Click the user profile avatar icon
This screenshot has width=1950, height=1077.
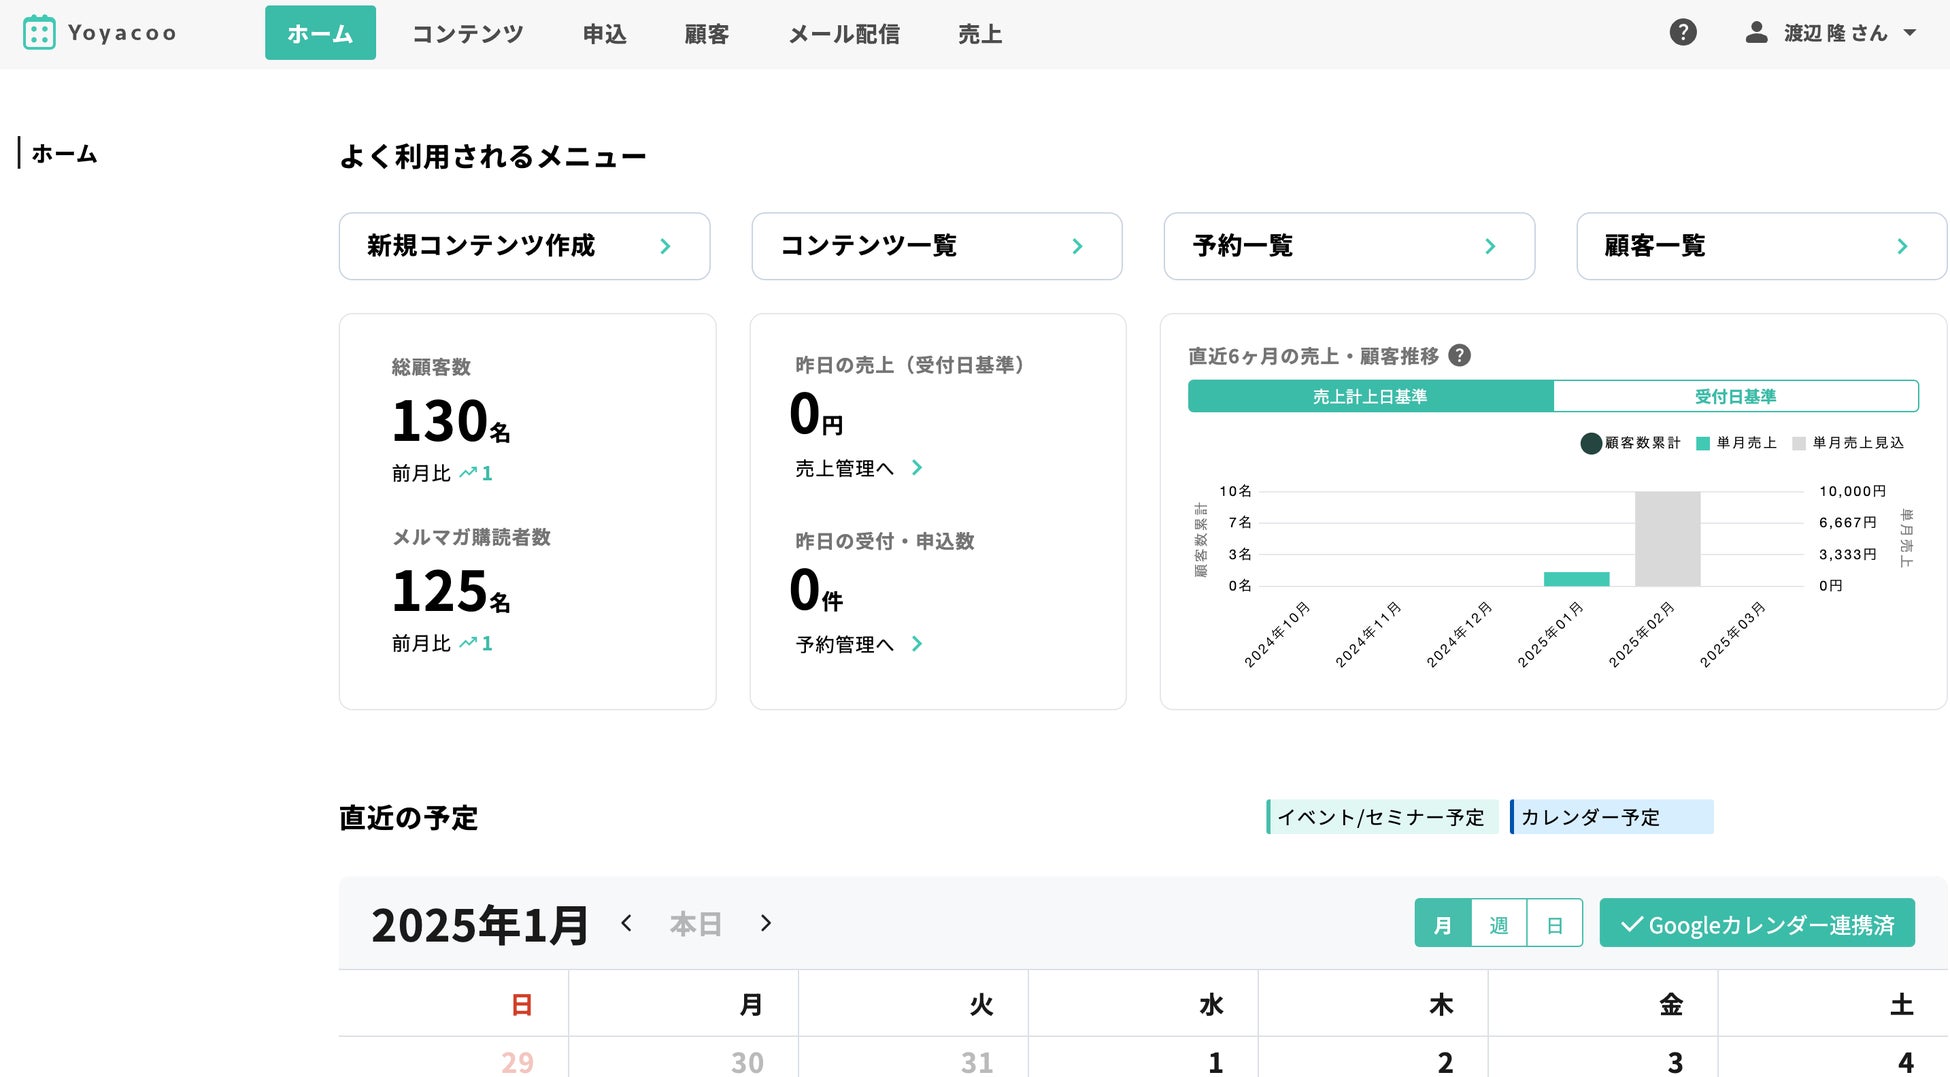1756,33
